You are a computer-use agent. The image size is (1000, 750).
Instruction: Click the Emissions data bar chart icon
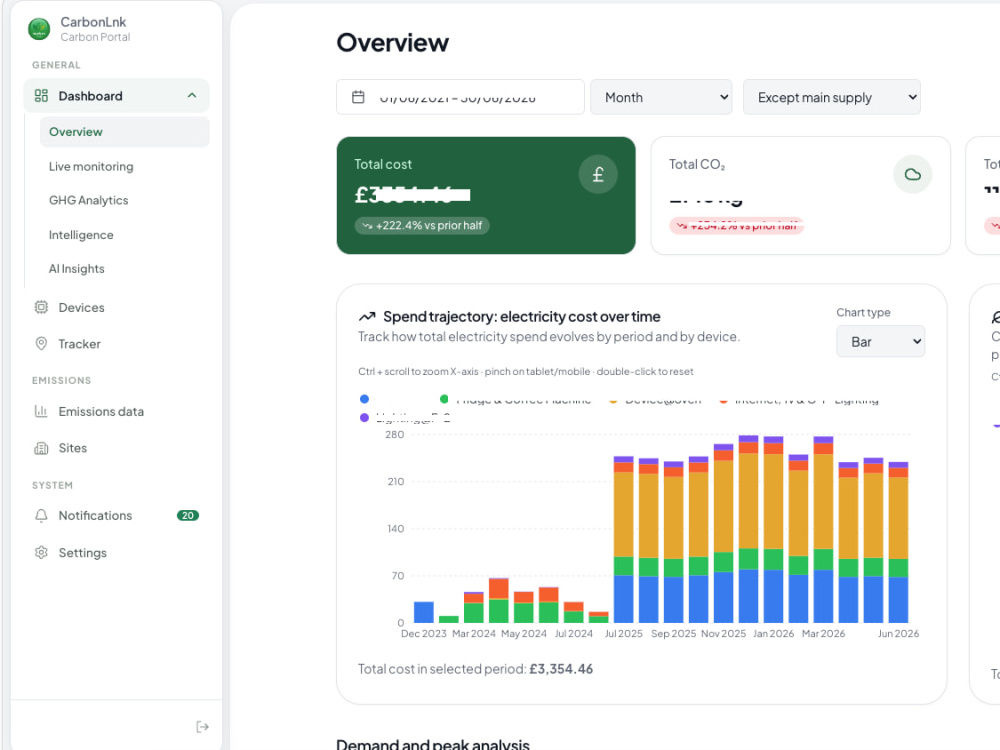click(x=41, y=411)
